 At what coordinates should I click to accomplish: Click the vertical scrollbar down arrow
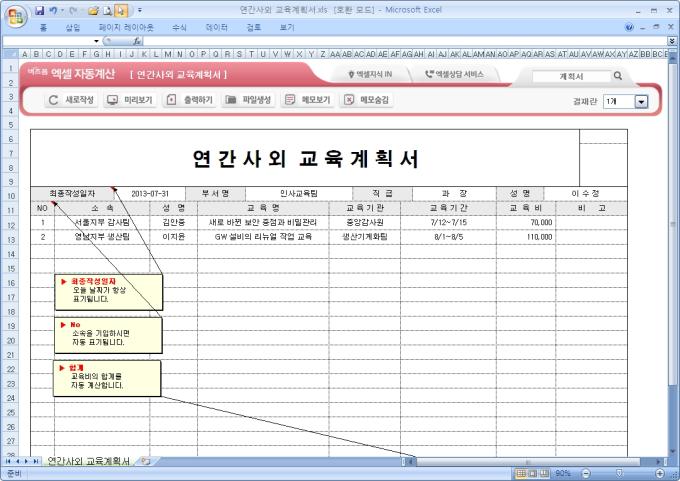click(673, 452)
